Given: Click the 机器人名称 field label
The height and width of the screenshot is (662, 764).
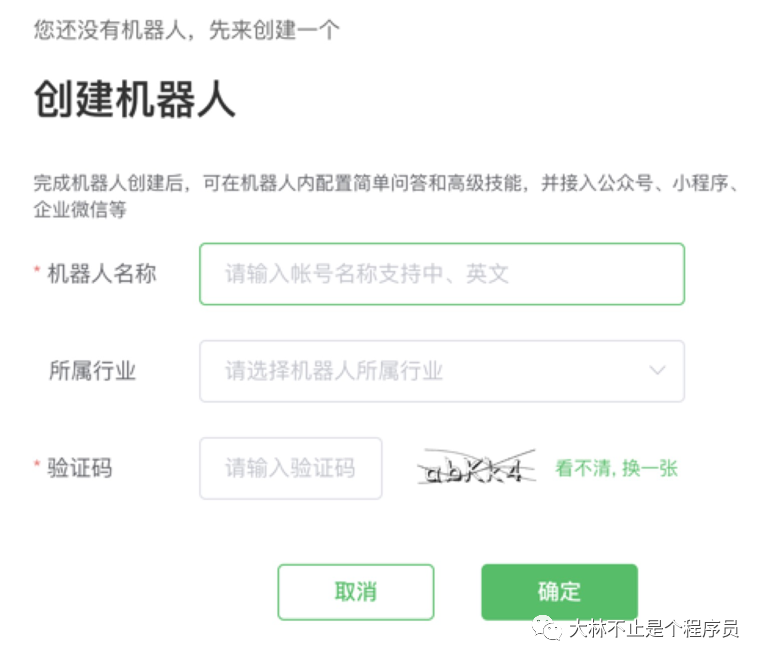Looking at the screenshot, I should 102,273.
